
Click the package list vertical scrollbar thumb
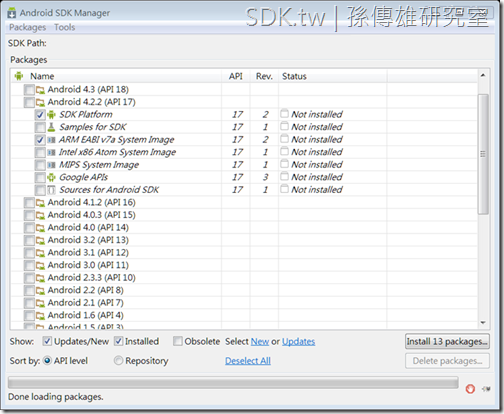tap(483, 154)
